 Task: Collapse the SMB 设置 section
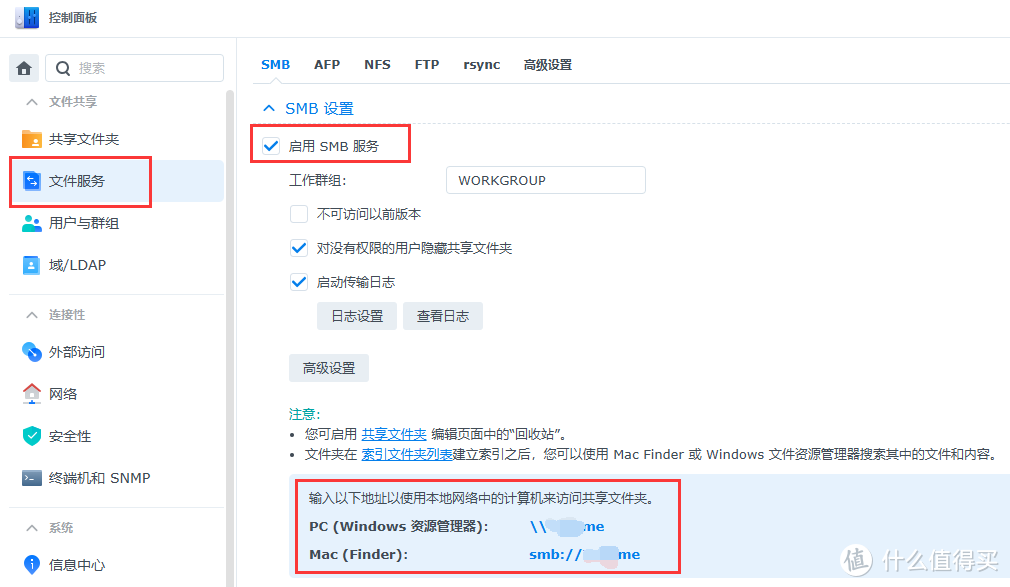pos(268,107)
